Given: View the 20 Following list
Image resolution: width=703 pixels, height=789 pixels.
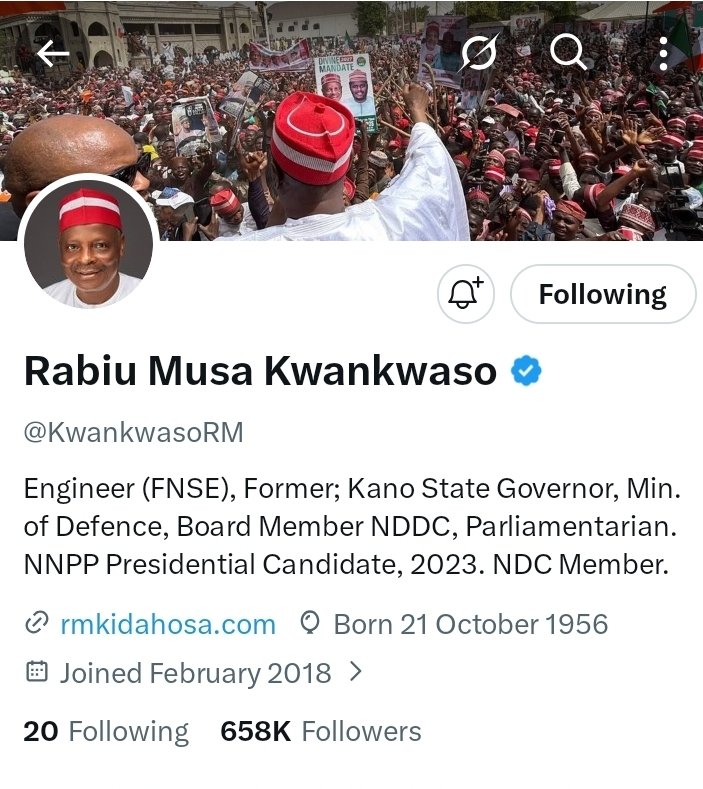Looking at the screenshot, I should 106,731.
